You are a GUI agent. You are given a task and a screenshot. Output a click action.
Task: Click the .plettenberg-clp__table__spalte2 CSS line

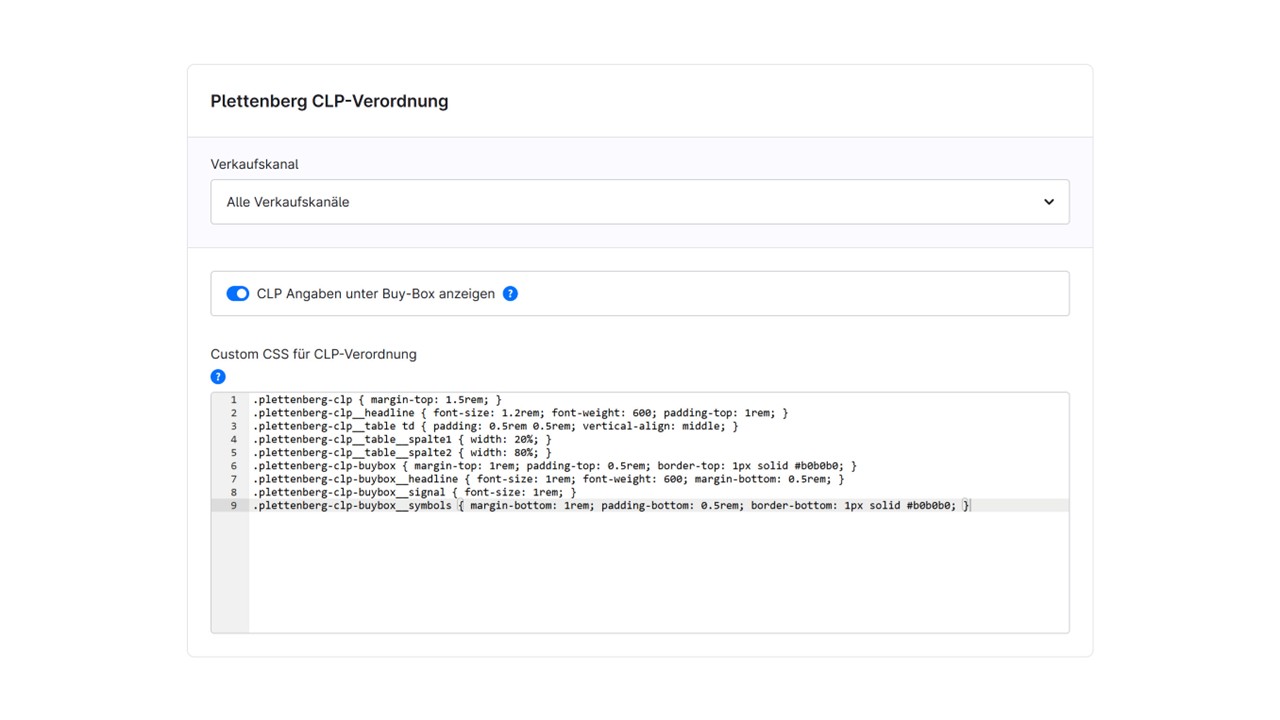(401, 453)
